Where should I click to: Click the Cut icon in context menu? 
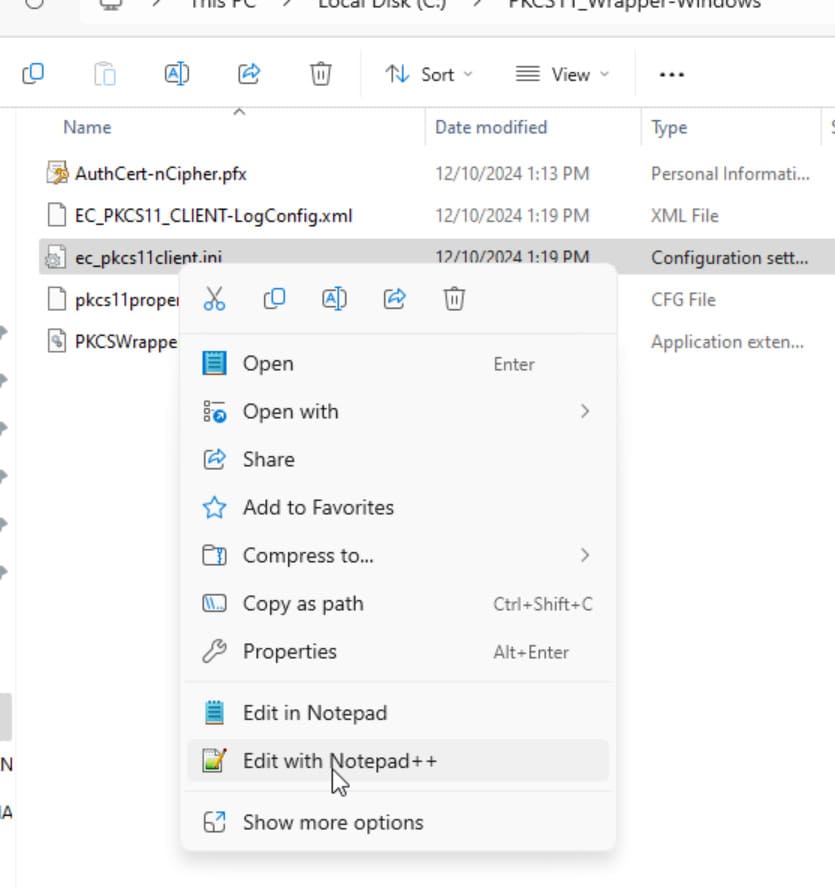click(214, 299)
